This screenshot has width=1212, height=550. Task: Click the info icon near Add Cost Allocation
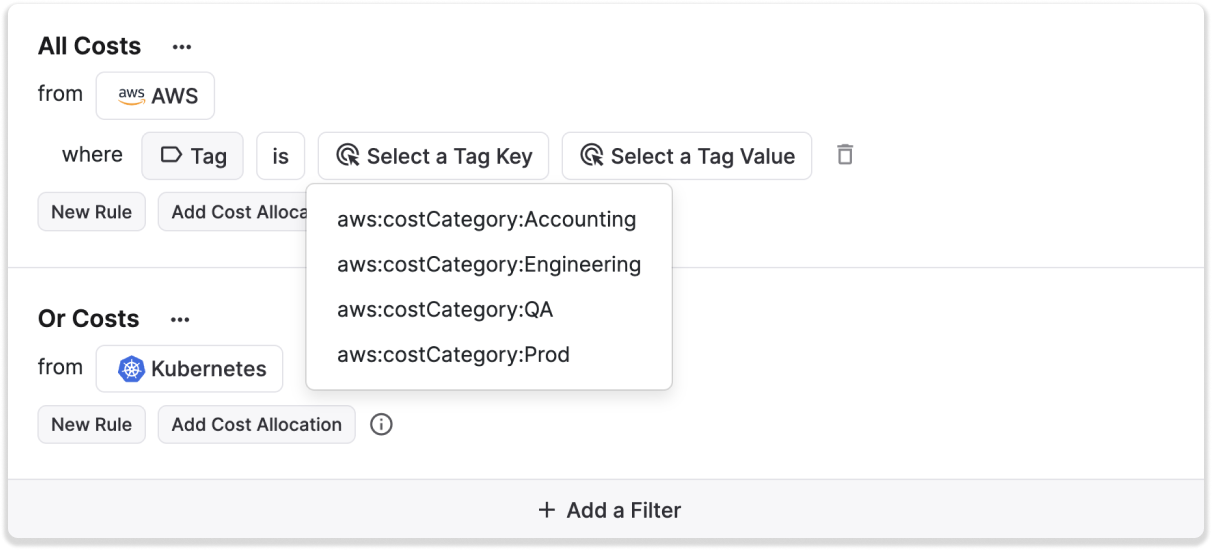tap(381, 424)
